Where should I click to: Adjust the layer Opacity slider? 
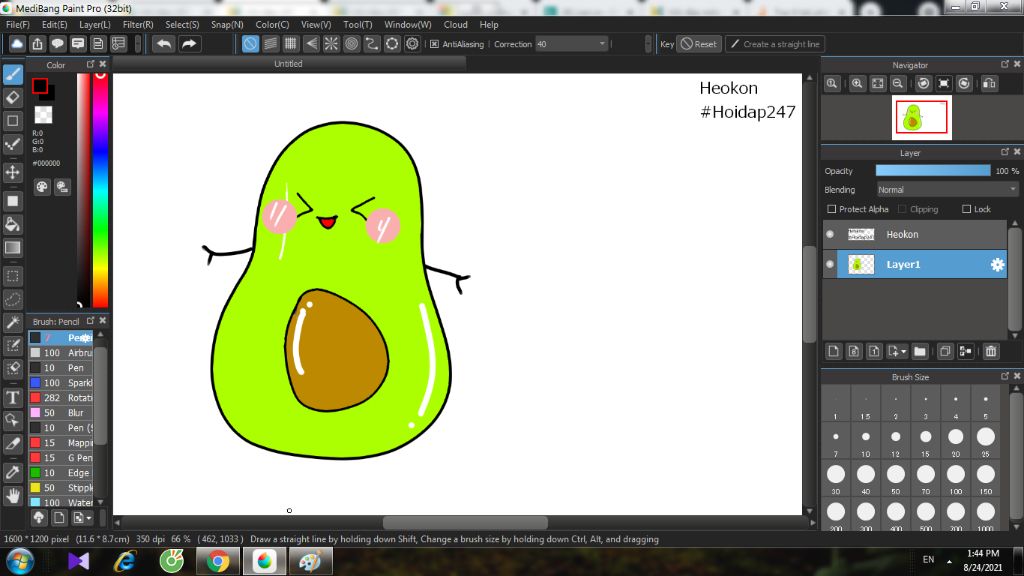click(x=933, y=170)
